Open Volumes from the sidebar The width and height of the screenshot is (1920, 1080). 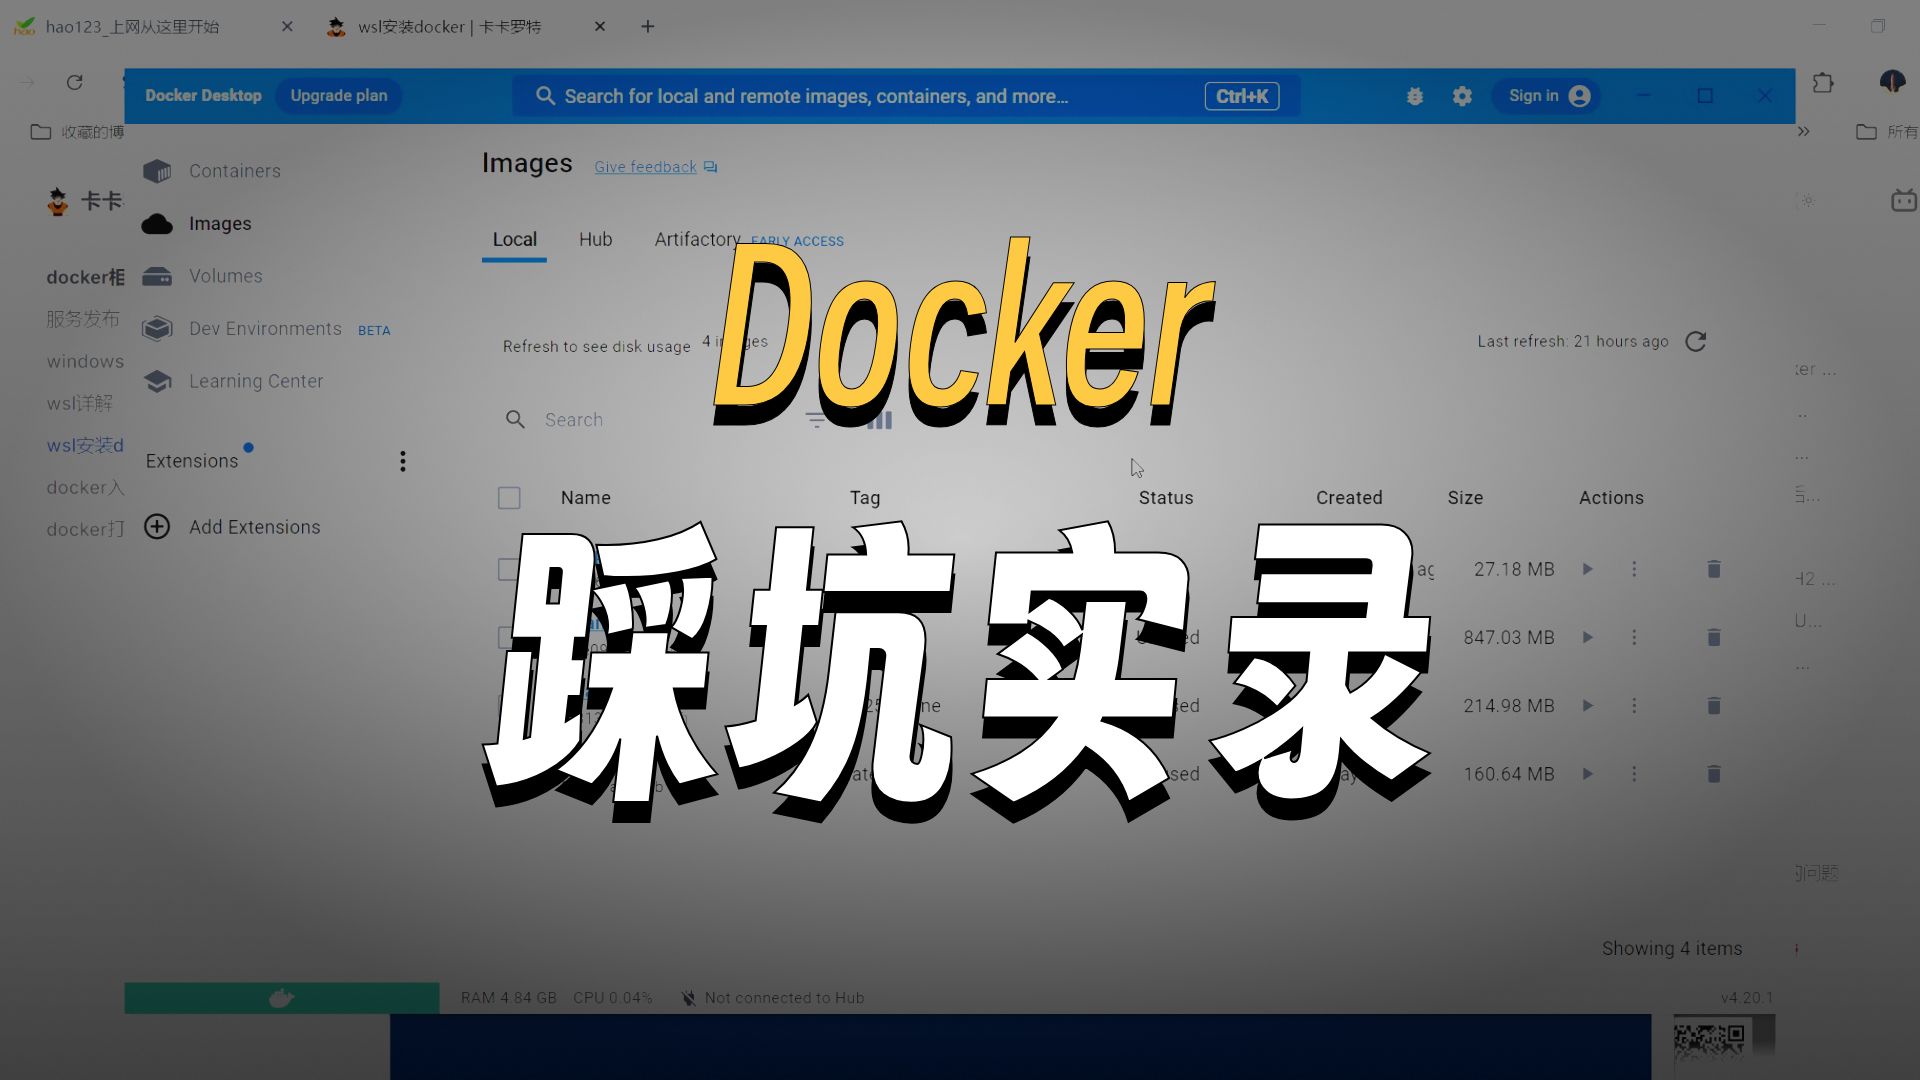pos(225,276)
